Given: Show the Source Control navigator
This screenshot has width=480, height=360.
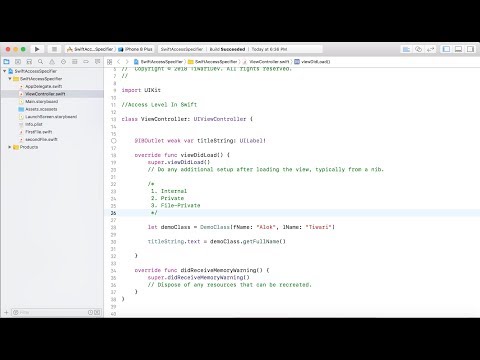Looking at the screenshot, I should click(x=18, y=62).
